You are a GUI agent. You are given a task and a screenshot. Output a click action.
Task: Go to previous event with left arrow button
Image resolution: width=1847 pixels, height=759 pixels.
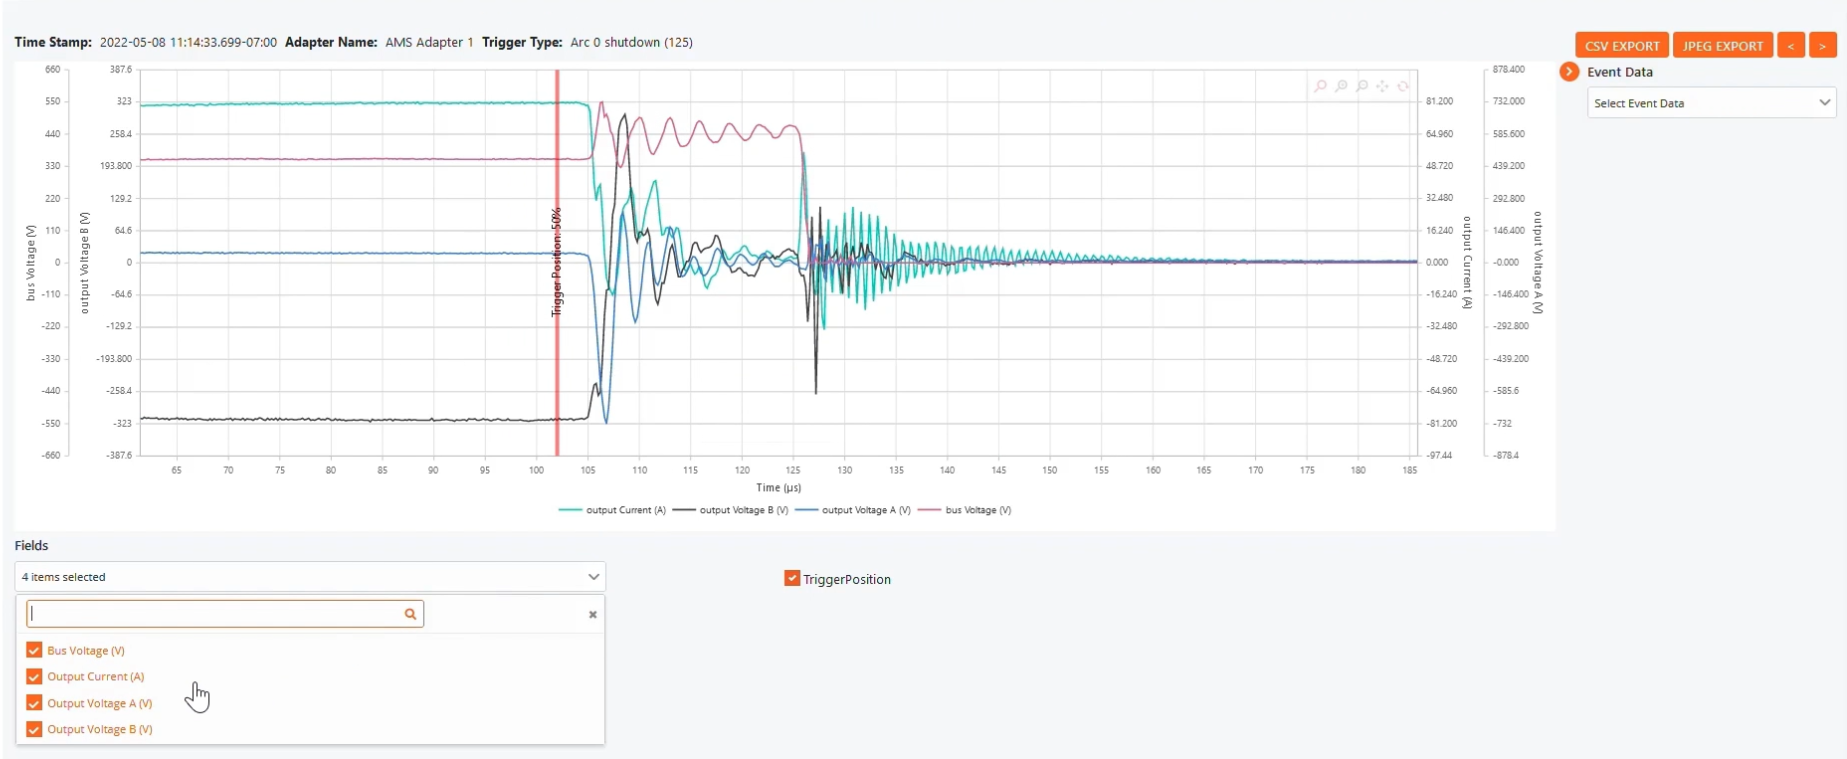pyautogui.click(x=1790, y=46)
